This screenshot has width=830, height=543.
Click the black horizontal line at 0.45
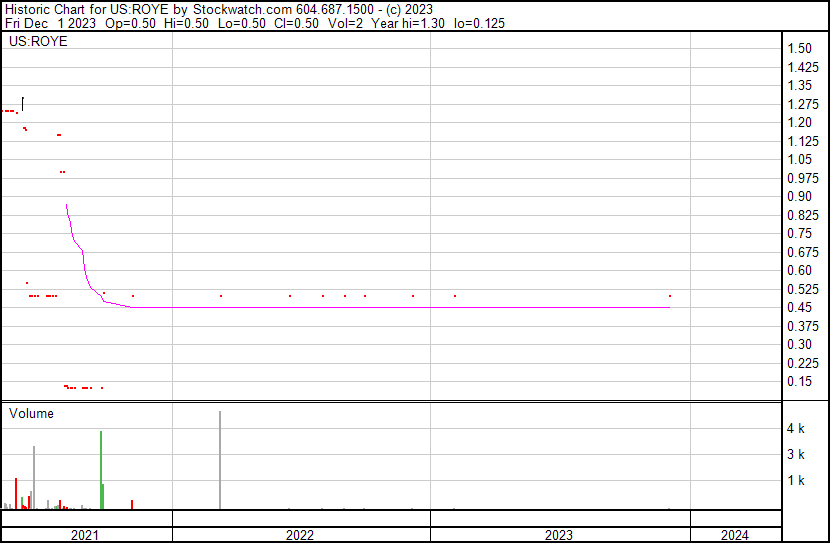click(400, 307)
